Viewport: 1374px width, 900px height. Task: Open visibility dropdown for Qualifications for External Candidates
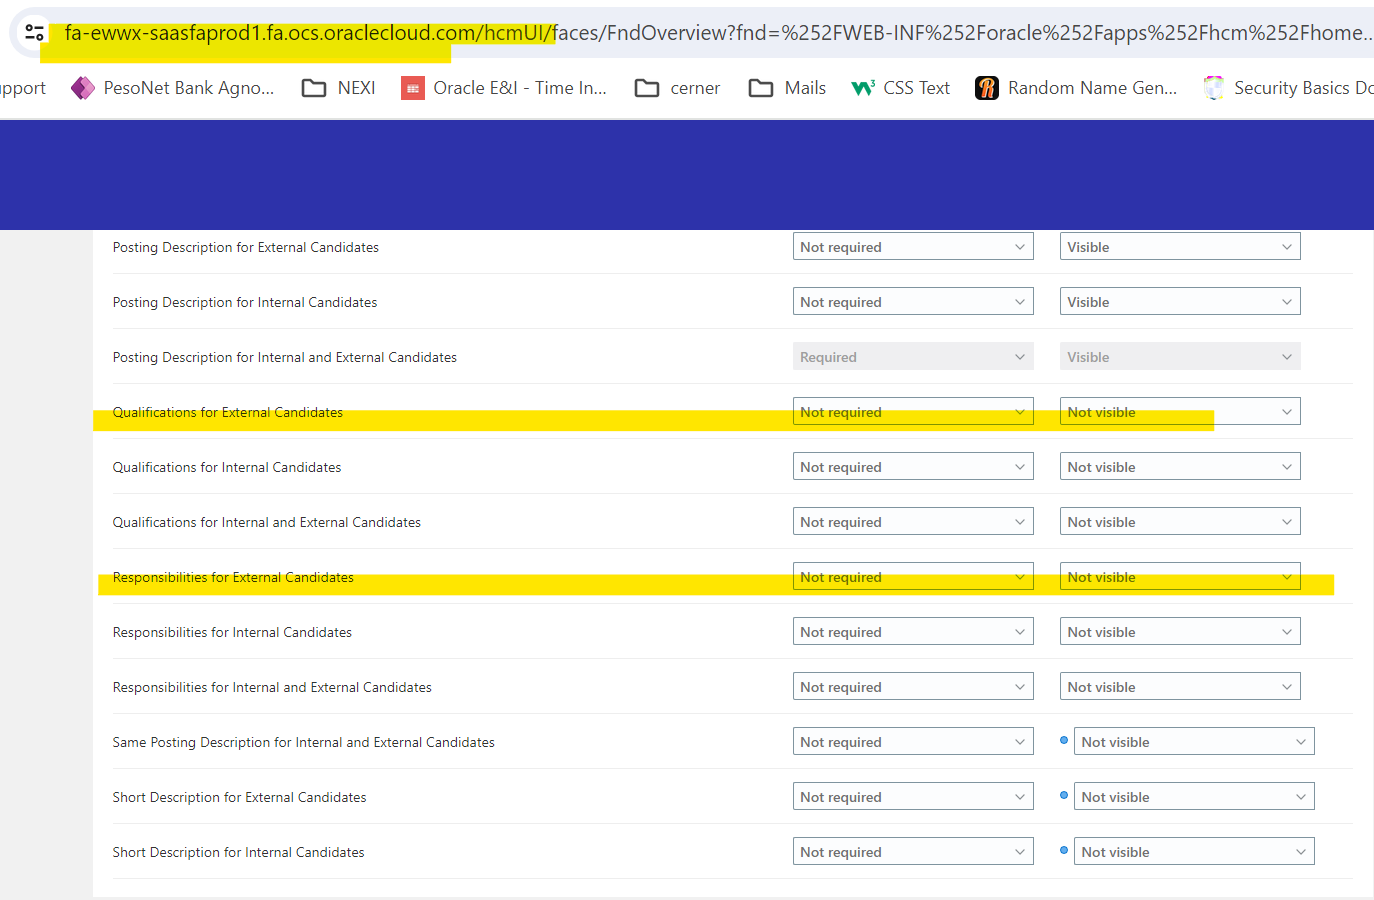coord(1180,412)
